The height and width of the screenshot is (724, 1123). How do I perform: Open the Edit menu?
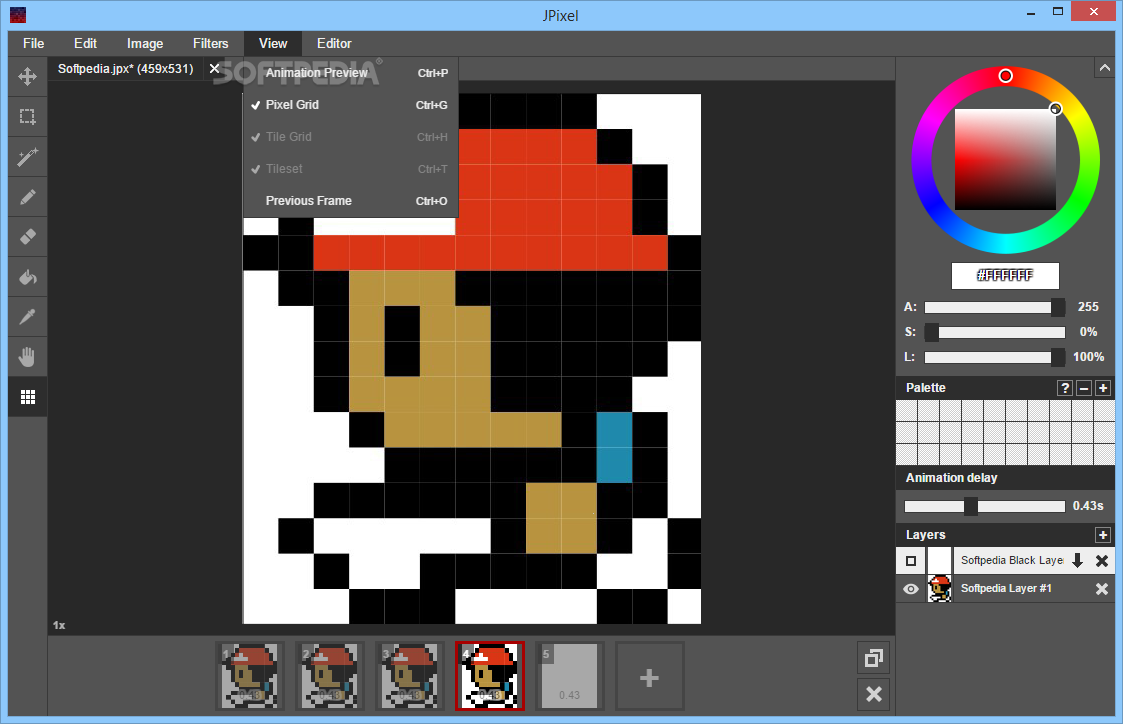coord(85,44)
